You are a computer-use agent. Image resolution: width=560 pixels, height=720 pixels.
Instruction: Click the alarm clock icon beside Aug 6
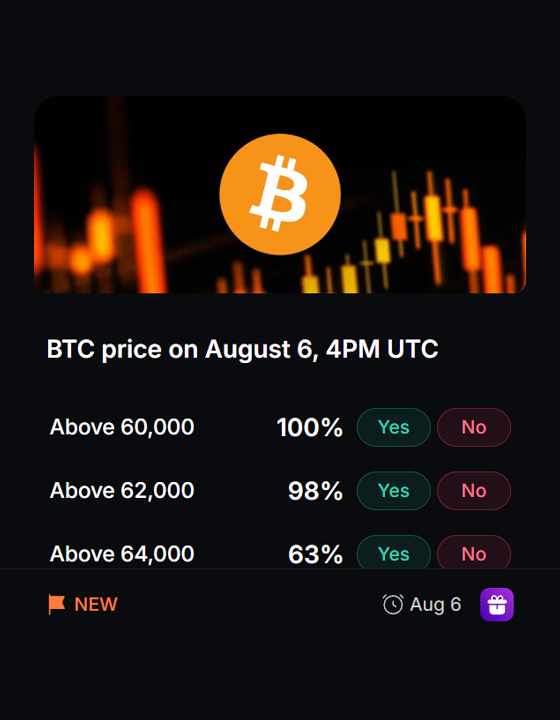coord(393,604)
